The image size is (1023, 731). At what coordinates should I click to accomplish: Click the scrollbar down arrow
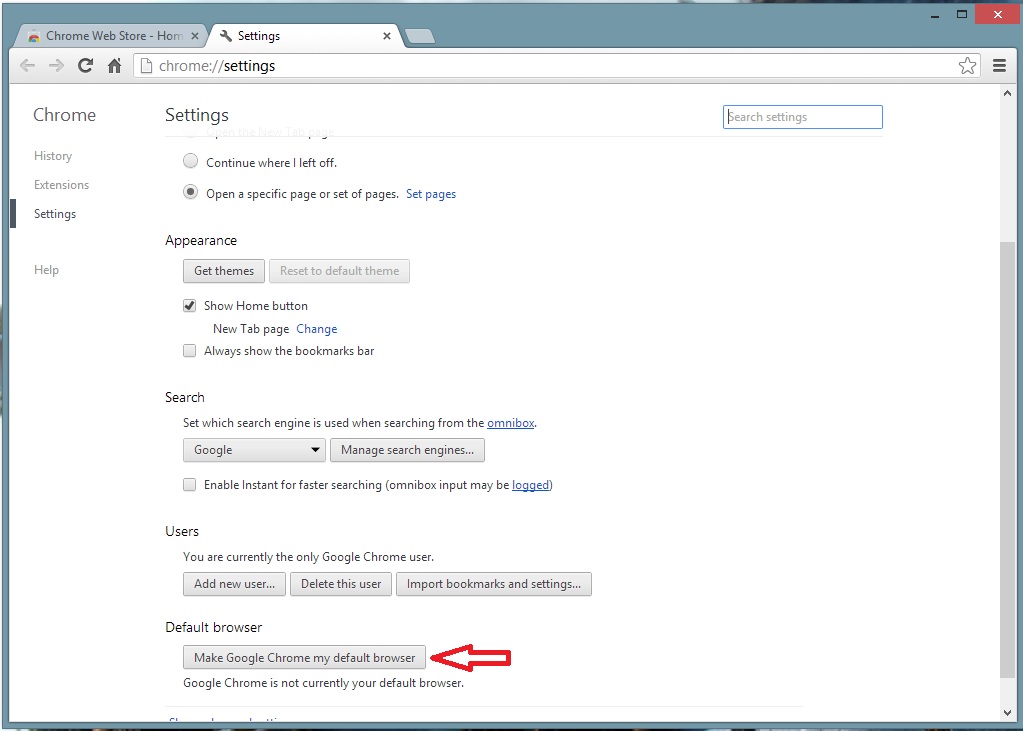[x=1007, y=713]
